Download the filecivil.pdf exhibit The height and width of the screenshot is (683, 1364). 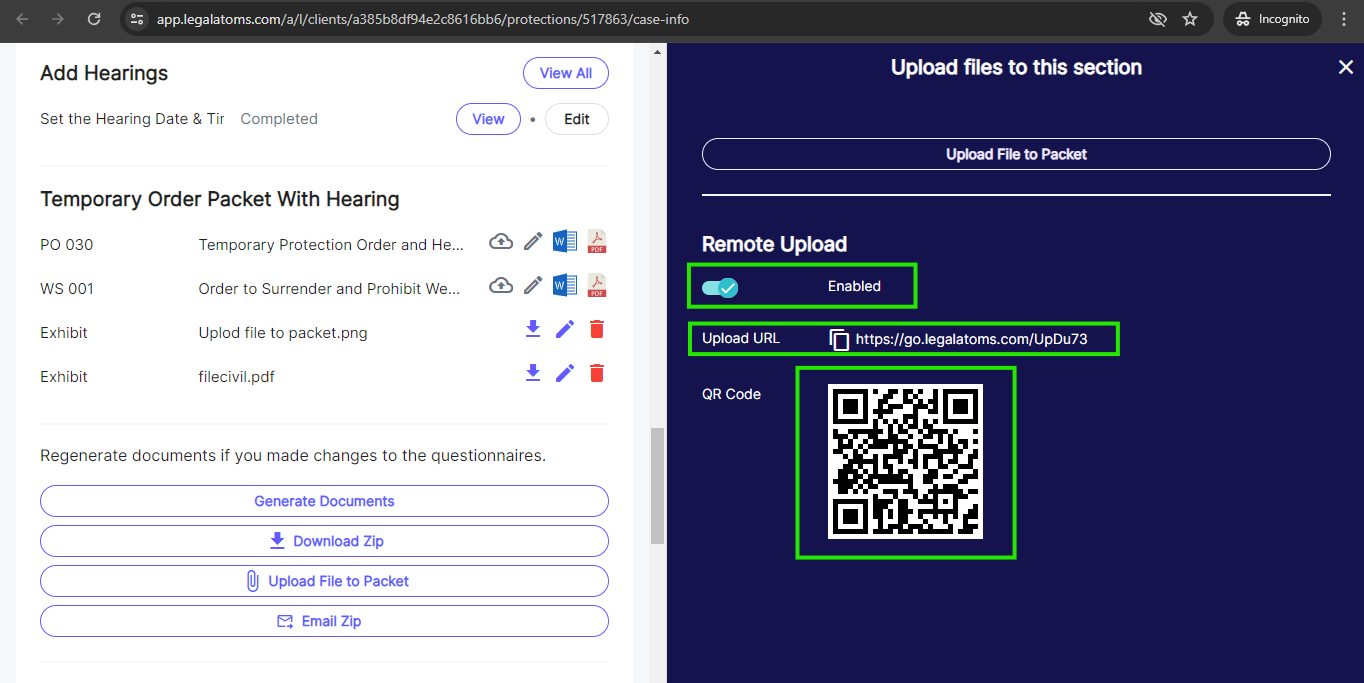click(x=533, y=373)
